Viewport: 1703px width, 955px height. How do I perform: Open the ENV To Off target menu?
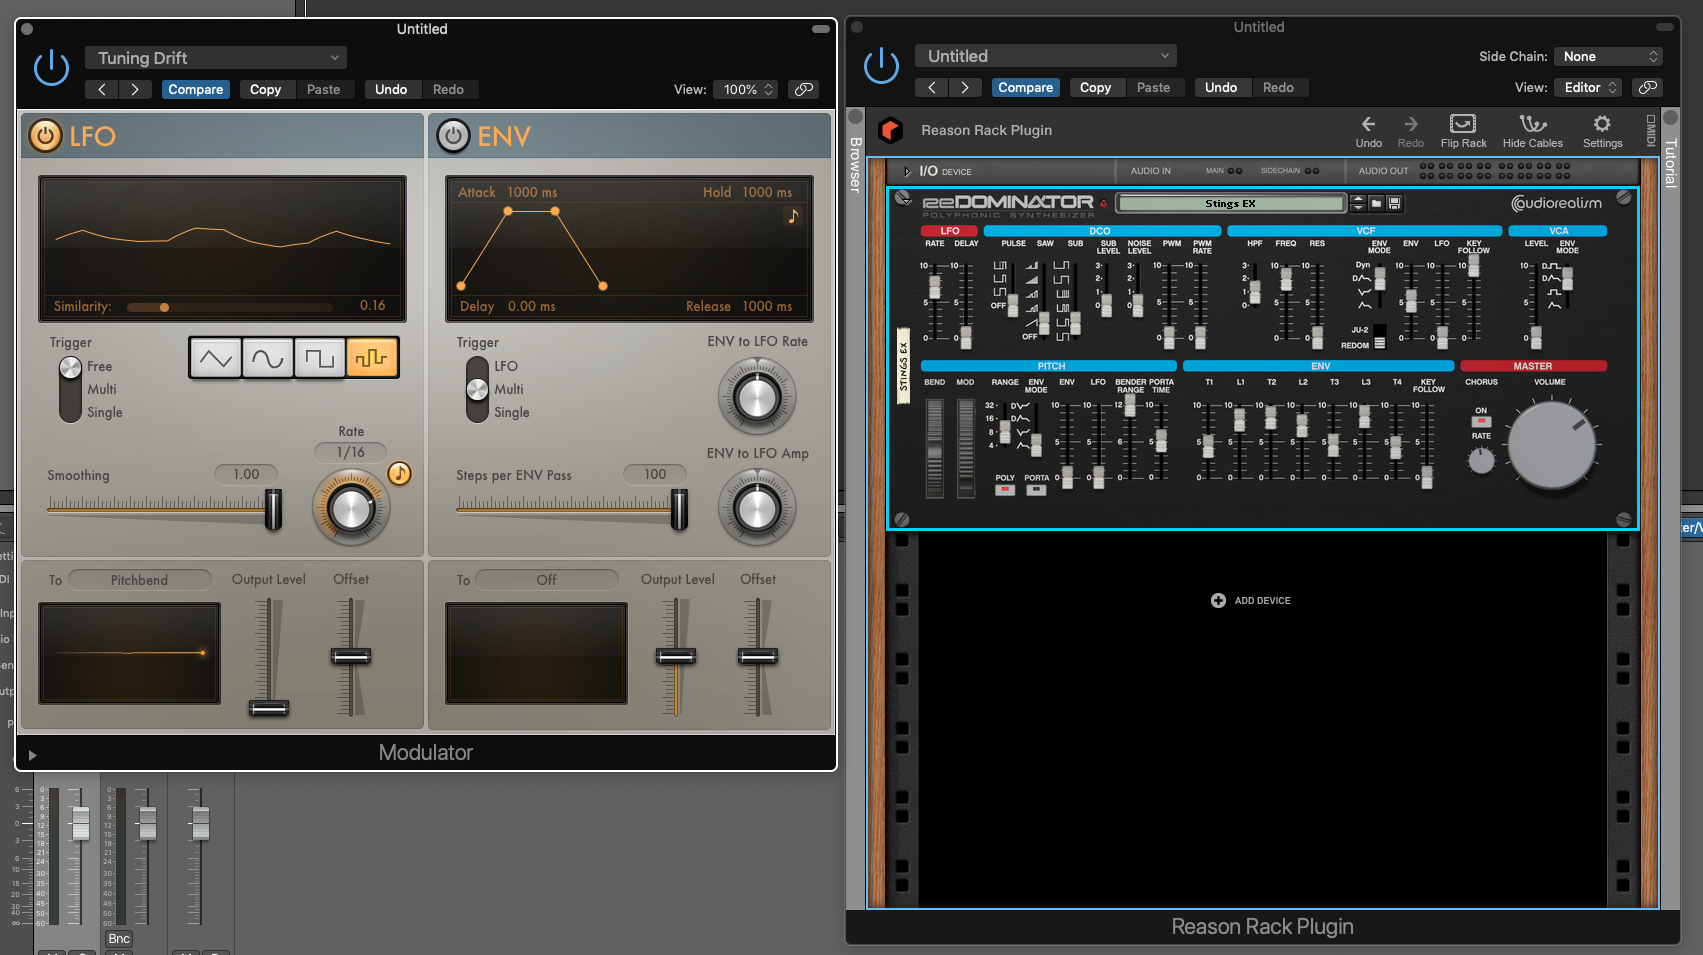[x=547, y=580]
